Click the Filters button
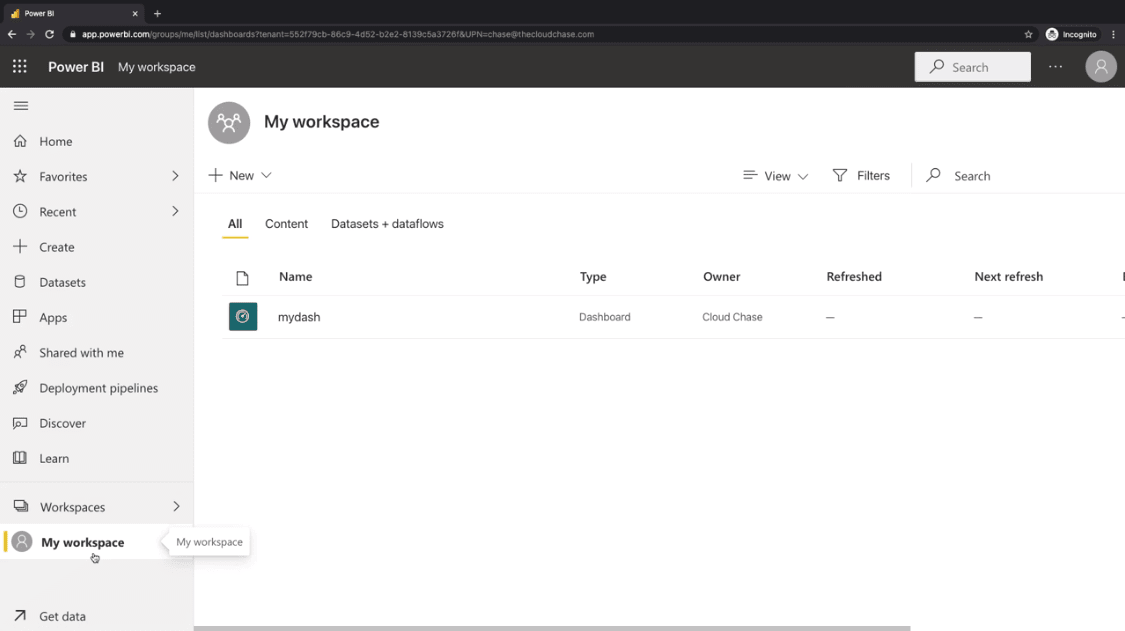The image size is (1125, 631). tap(861, 175)
